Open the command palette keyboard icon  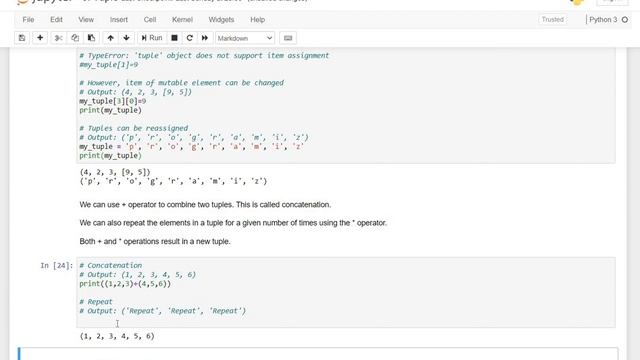[288, 38]
